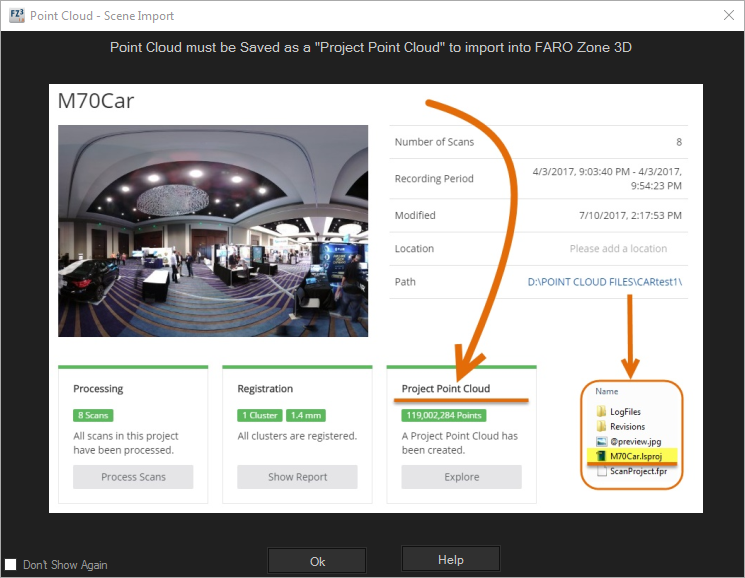Click the Explore button under Project Point Cloud
The width and height of the screenshot is (745, 578).
[461, 477]
